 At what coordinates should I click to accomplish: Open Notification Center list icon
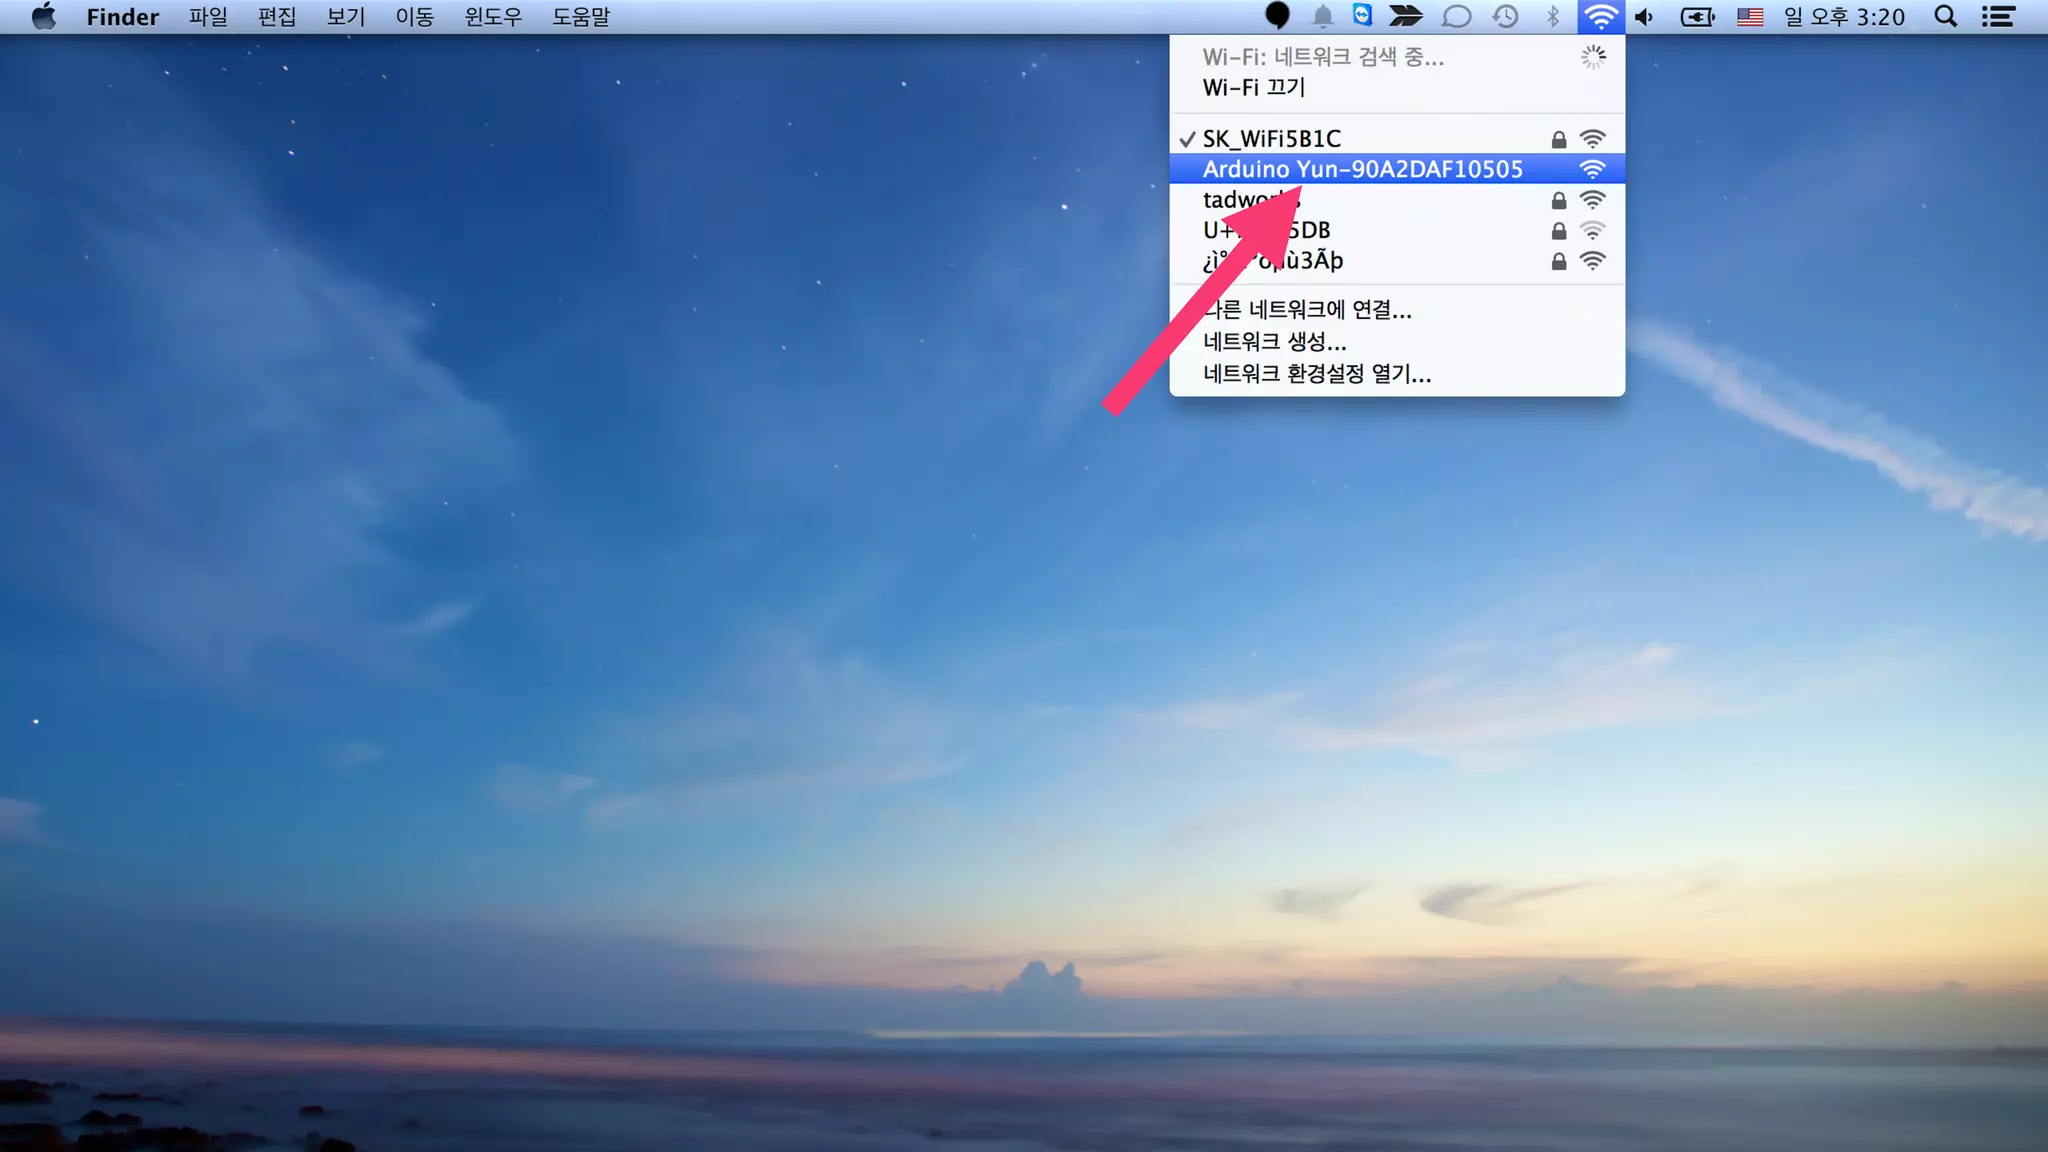coord(1998,17)
